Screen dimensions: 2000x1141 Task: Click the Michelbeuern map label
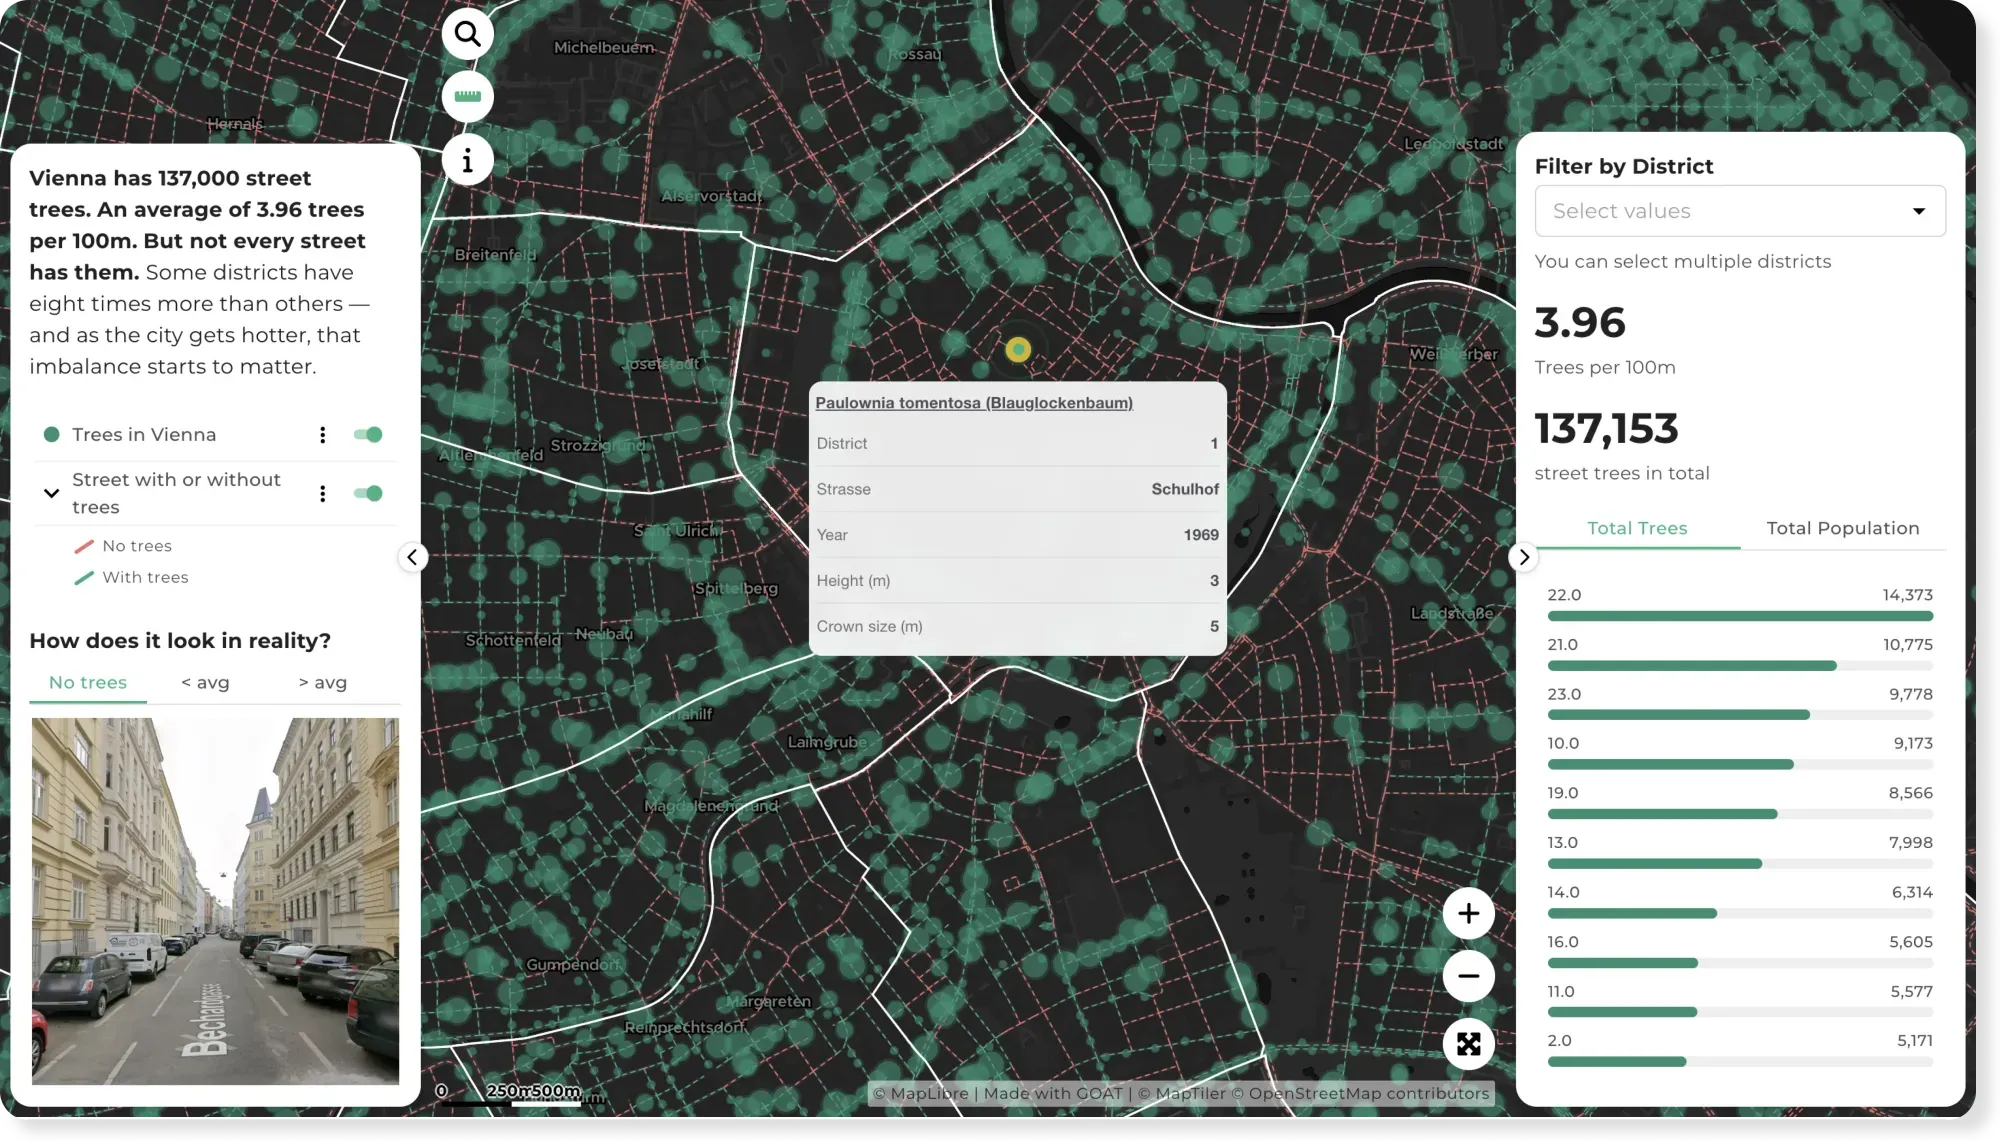coord(604,47)
